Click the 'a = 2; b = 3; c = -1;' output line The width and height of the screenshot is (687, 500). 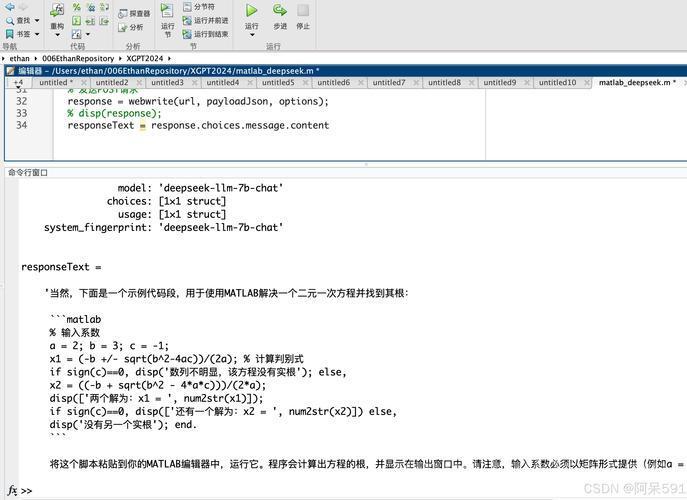tap(109, 346)
